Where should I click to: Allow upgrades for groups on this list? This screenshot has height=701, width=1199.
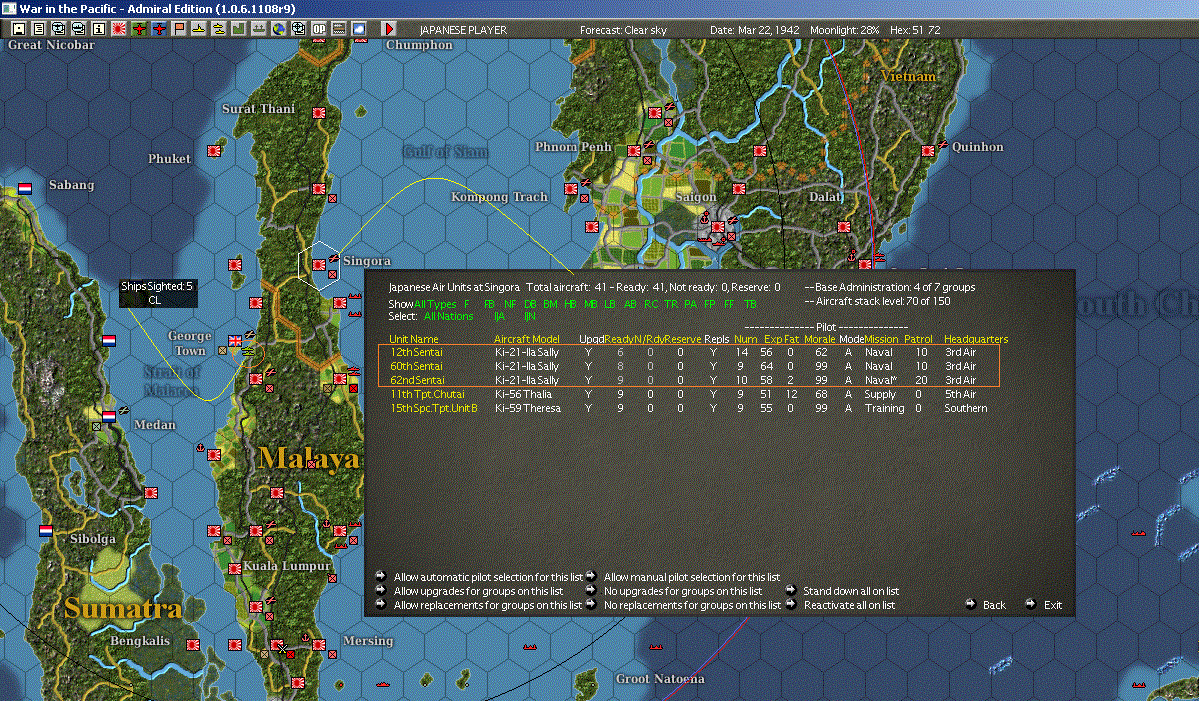tap(478, 591)
